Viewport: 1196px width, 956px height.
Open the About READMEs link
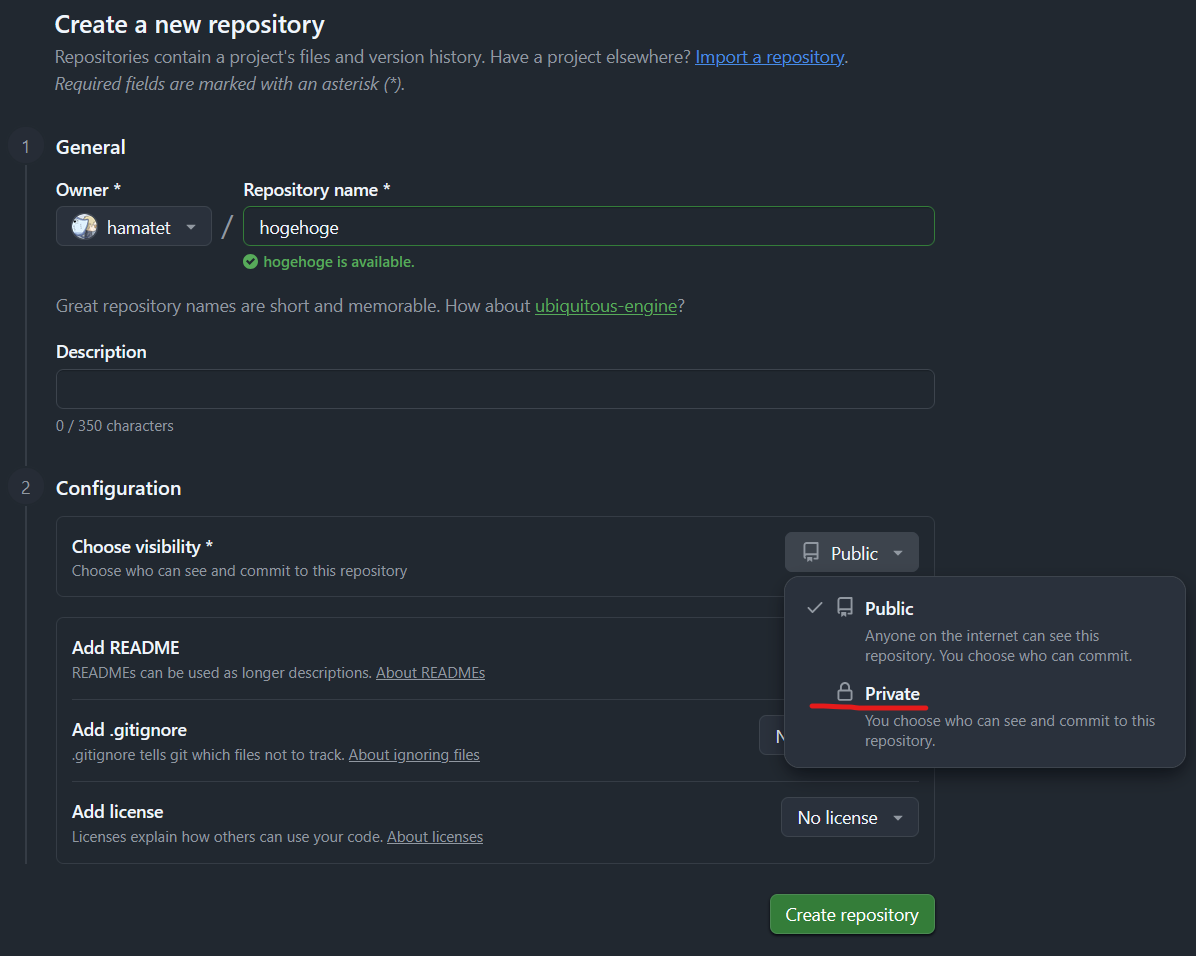click(430, 673)
